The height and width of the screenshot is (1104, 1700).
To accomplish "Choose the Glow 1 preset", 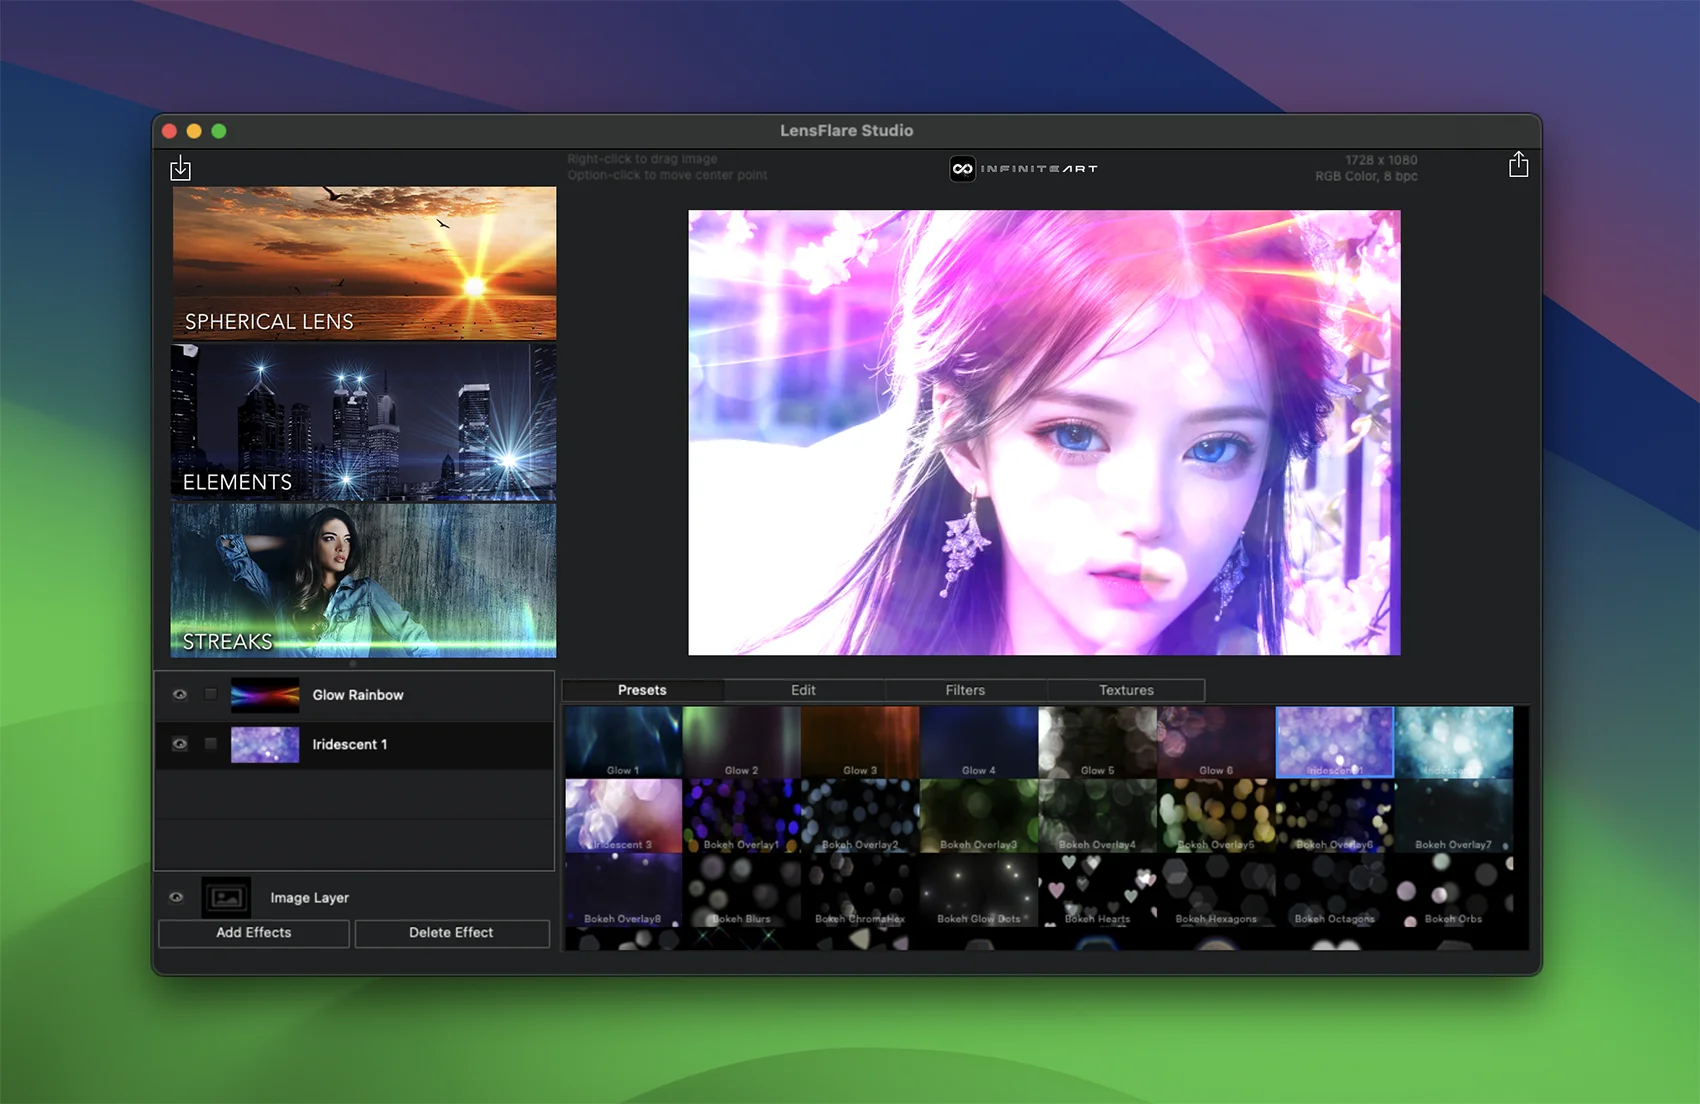I will tap(623, 742).
